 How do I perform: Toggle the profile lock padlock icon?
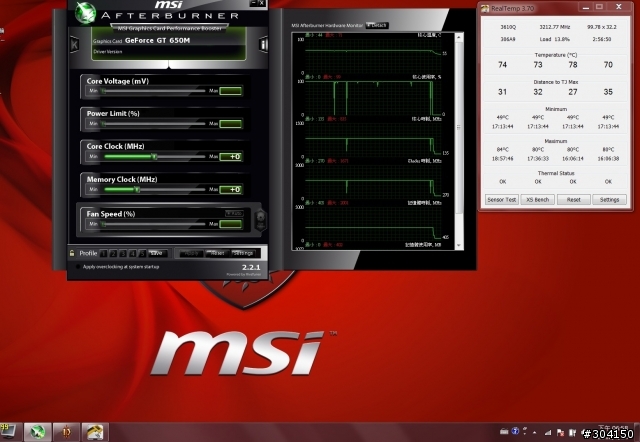coord(72,253)
